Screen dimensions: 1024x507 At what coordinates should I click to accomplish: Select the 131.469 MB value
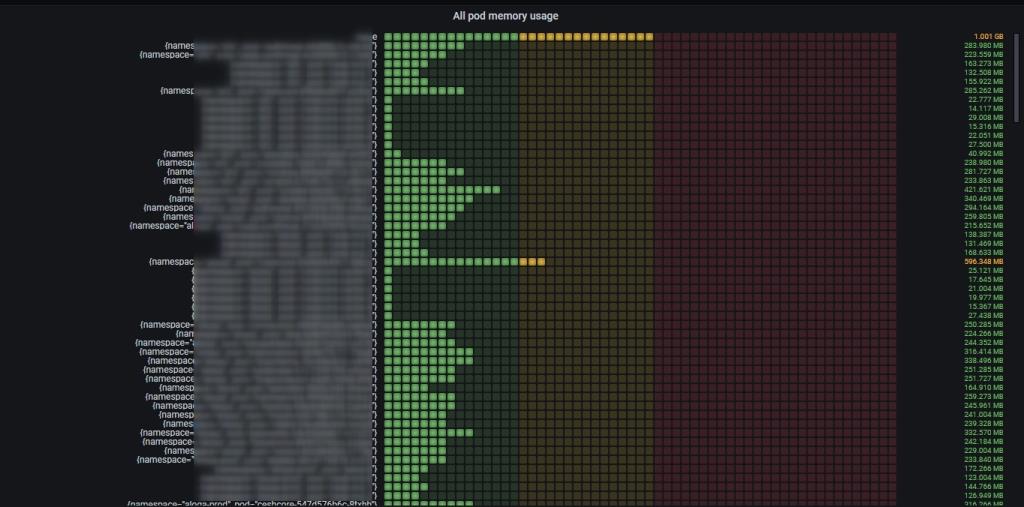(984, 243)
